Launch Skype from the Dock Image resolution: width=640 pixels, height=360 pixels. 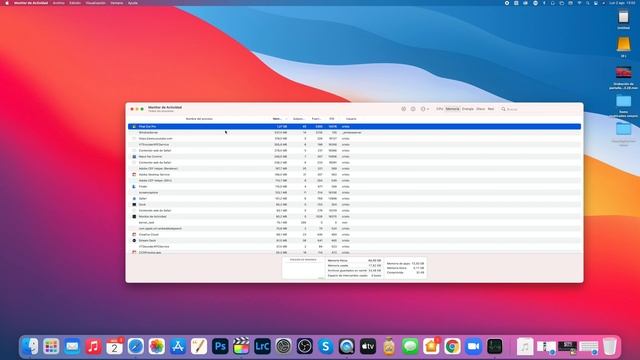[x=326, y=347]
